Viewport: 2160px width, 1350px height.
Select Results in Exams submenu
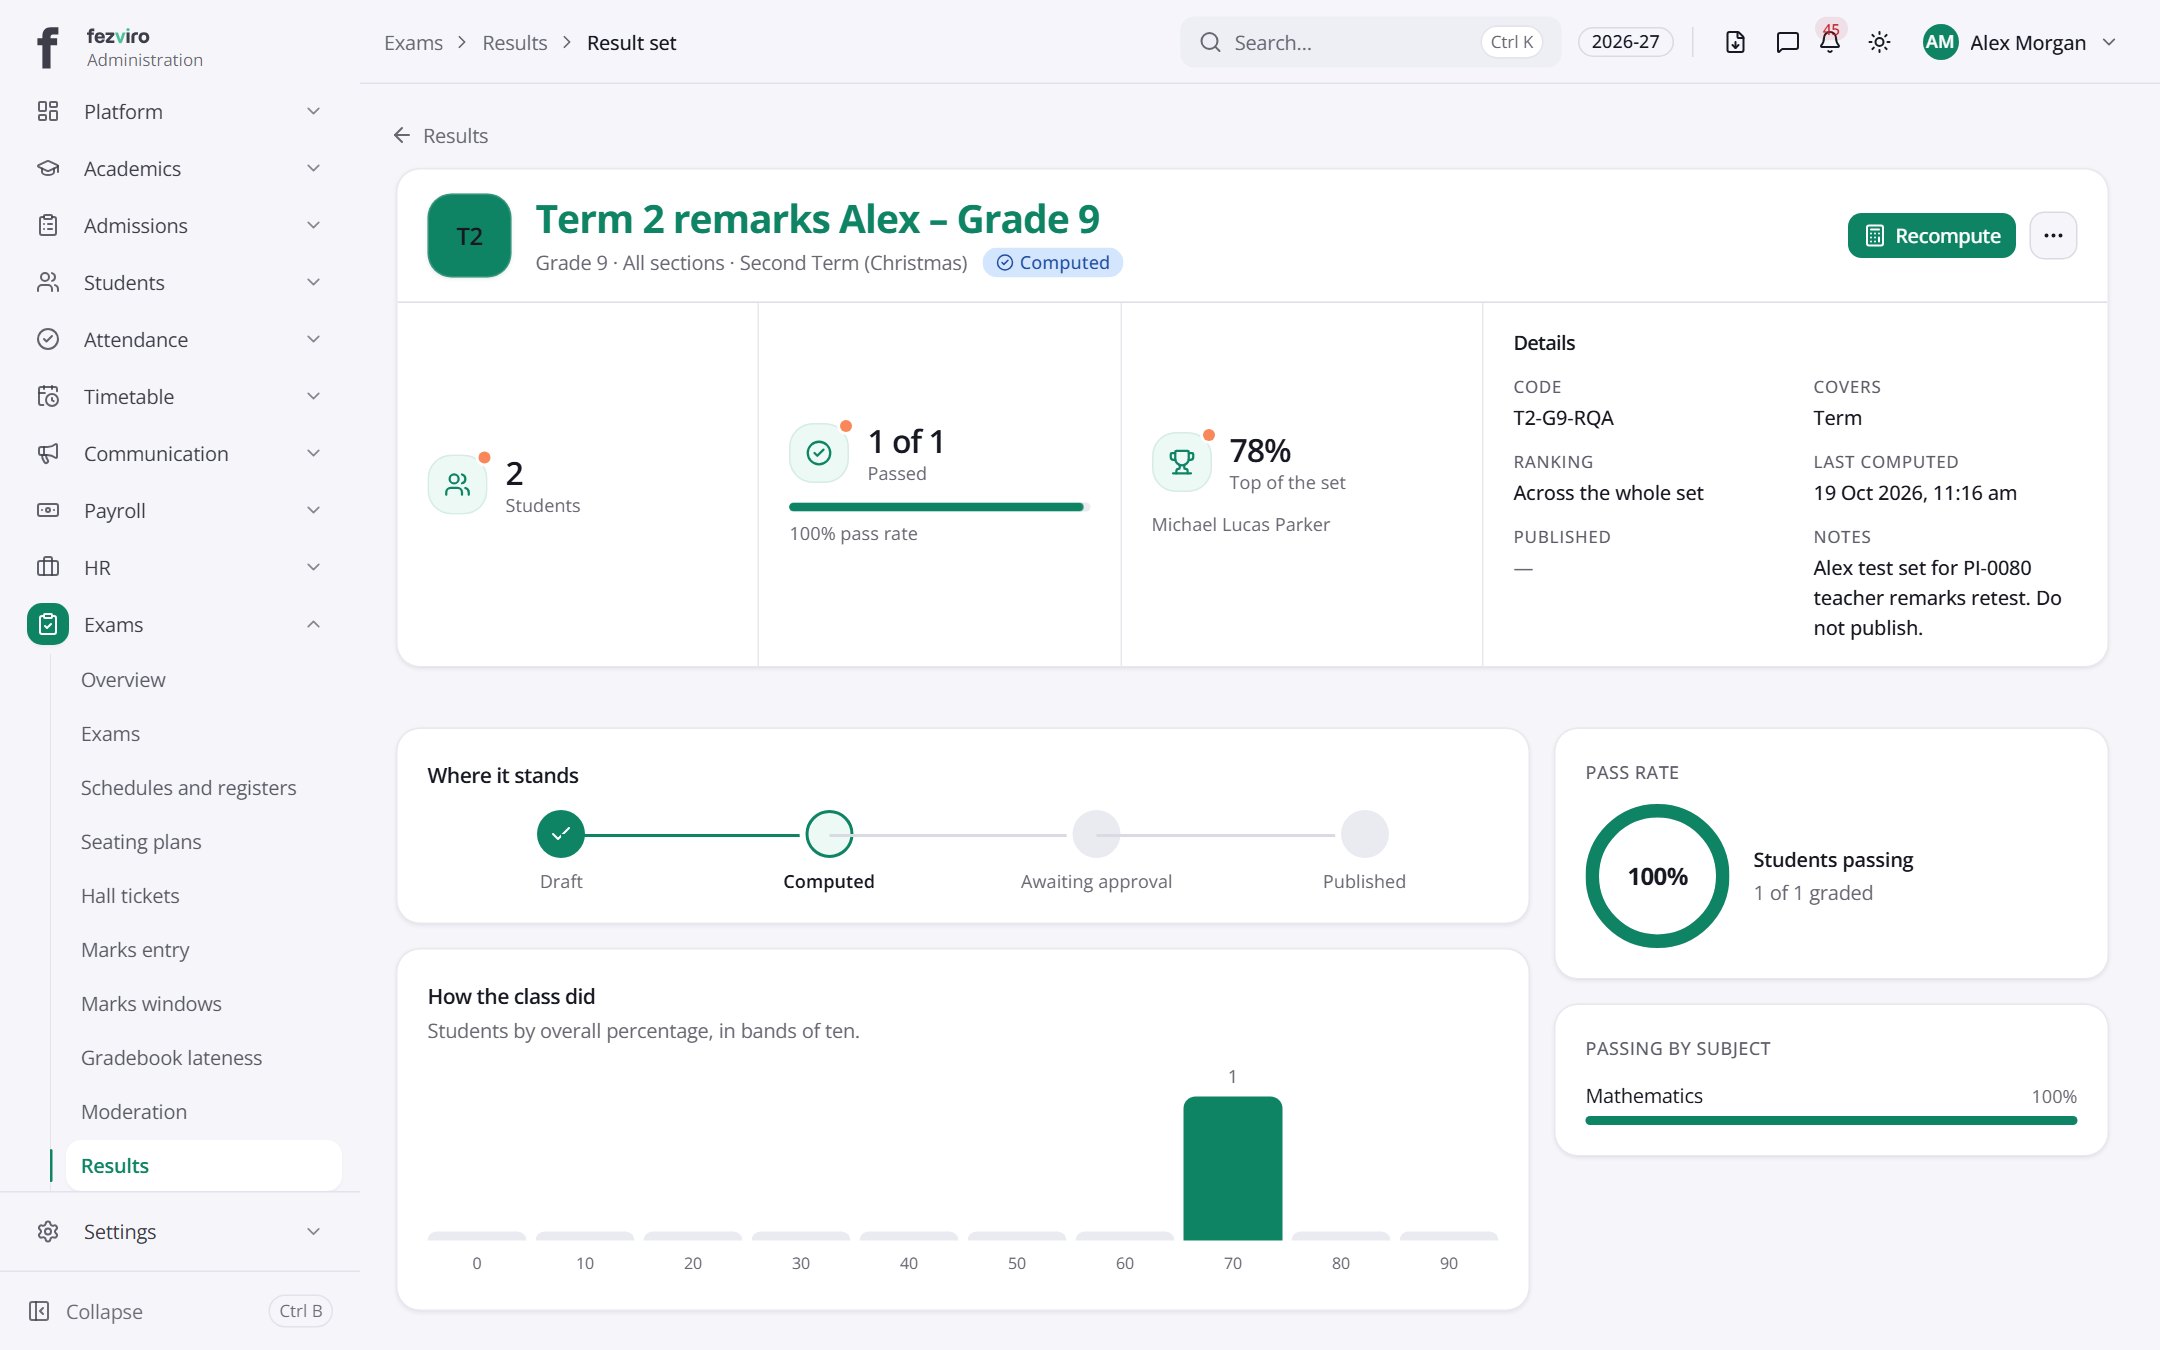(x=204, y=1166)
